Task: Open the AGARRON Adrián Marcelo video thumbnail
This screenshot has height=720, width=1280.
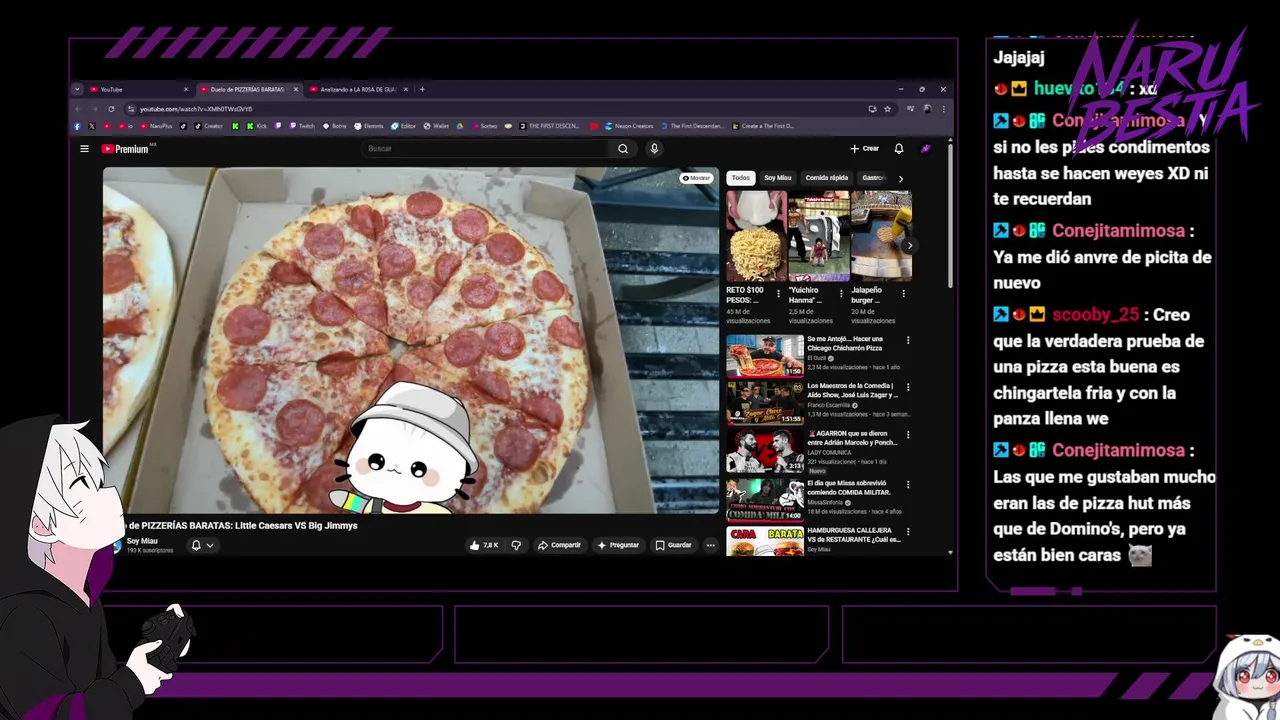Action: pos(765,451)
